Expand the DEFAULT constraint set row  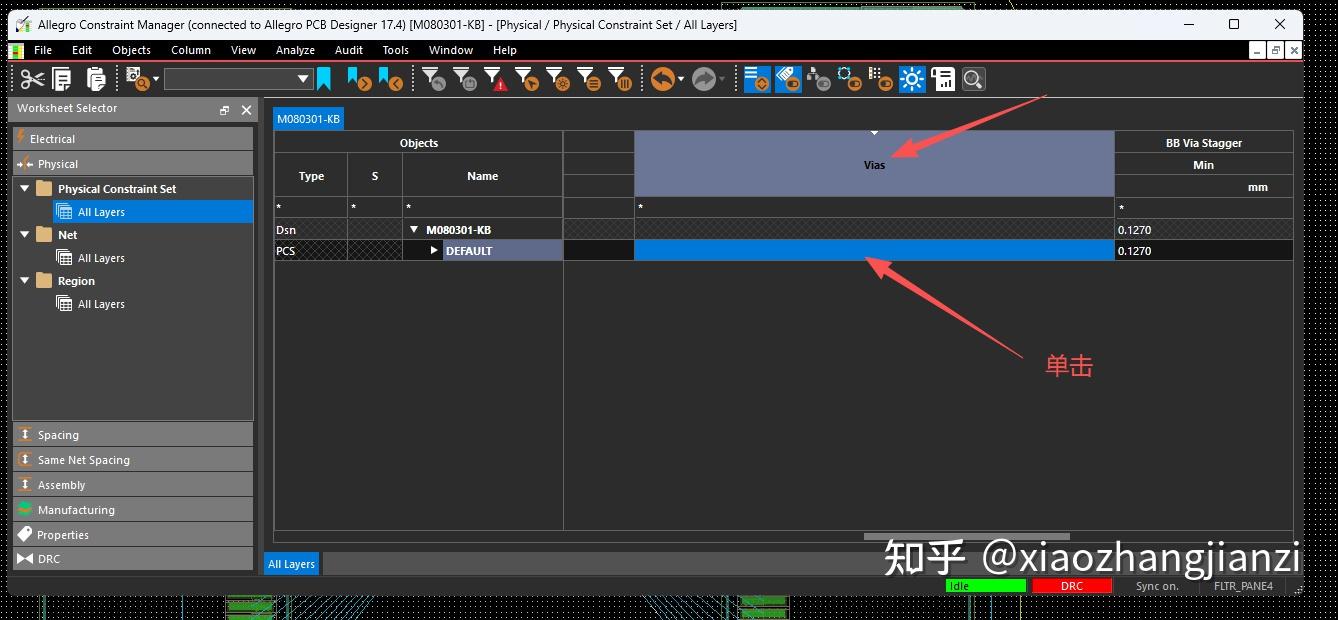[x=434, y=250]
